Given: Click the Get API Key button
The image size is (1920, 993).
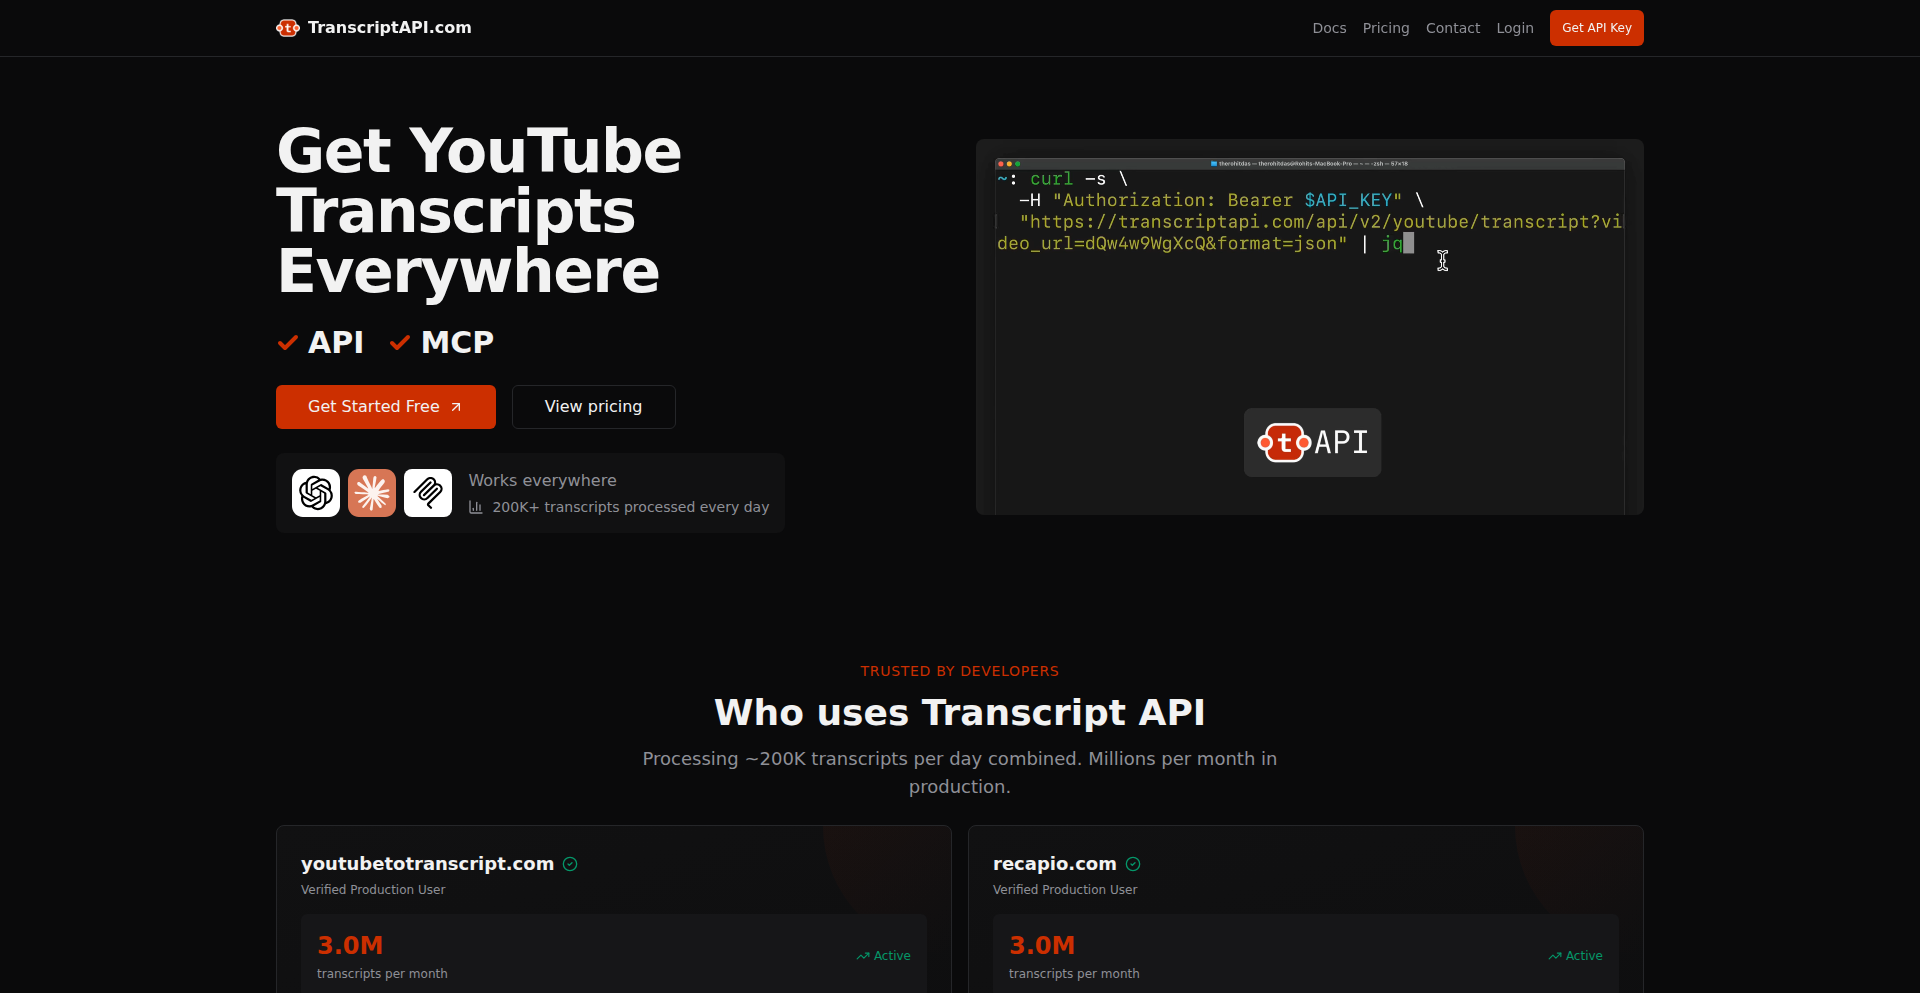Looking at the screenshot, I should click(1596, 28).
